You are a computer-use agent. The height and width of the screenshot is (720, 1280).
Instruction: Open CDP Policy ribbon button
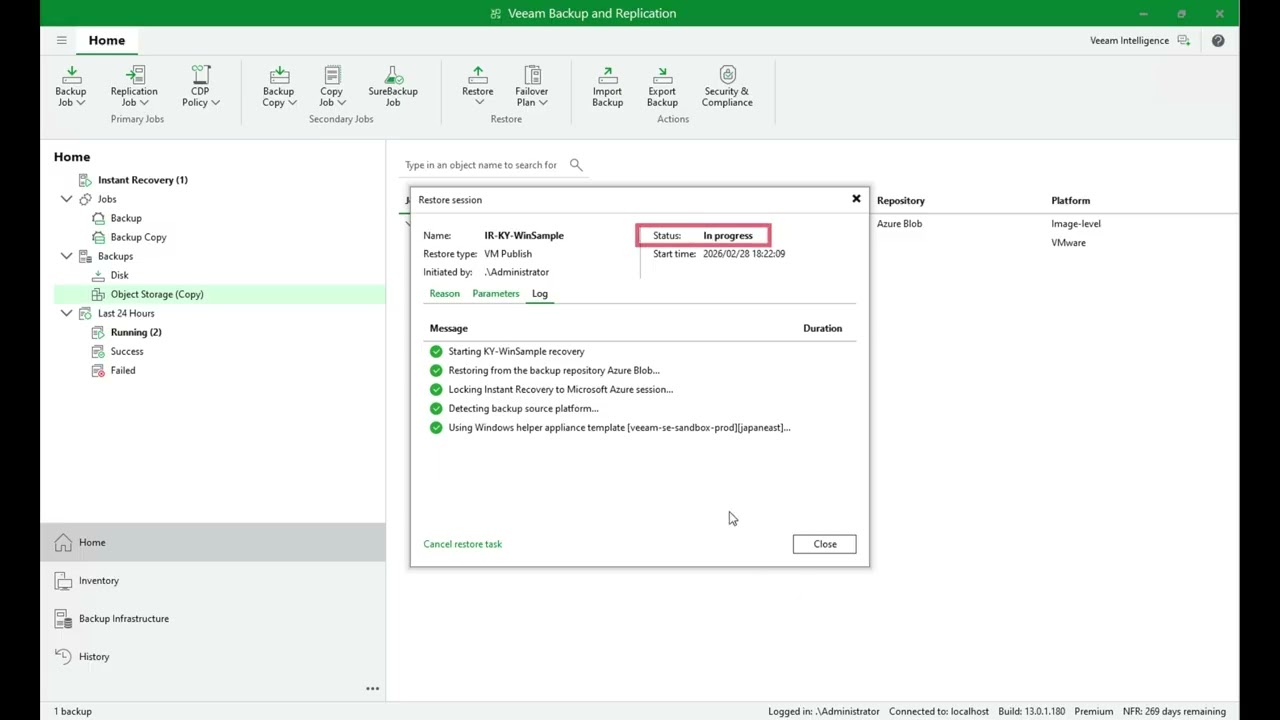click(x=200, y=87)
